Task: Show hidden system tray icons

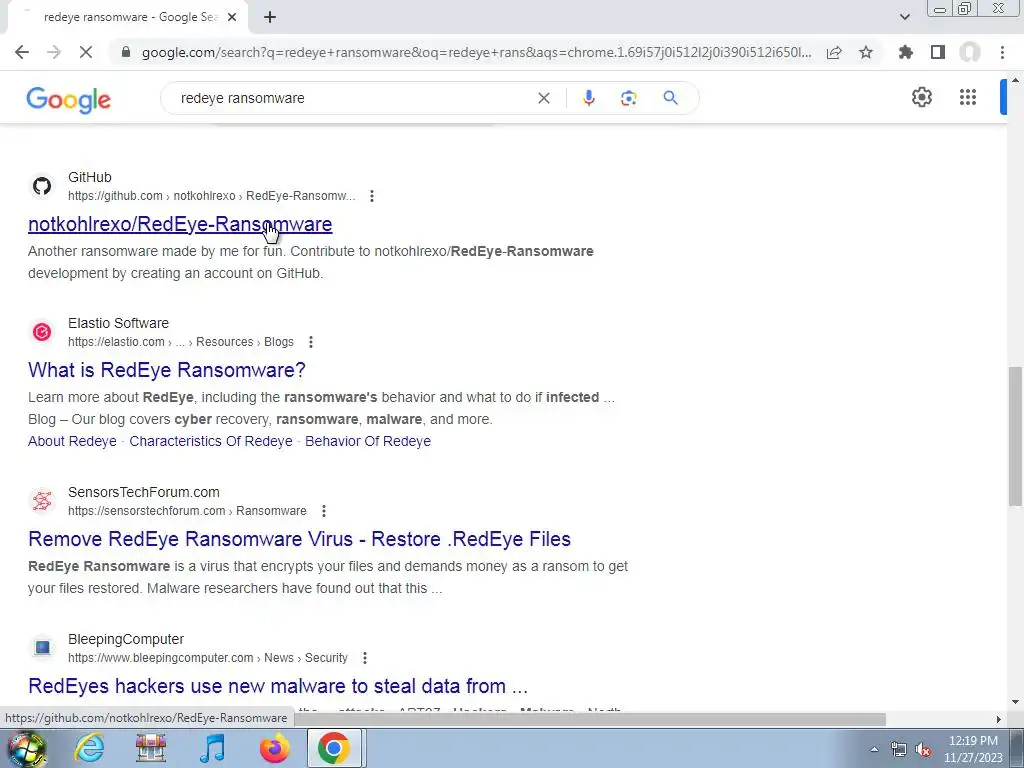Action: [x=874, y=749]
